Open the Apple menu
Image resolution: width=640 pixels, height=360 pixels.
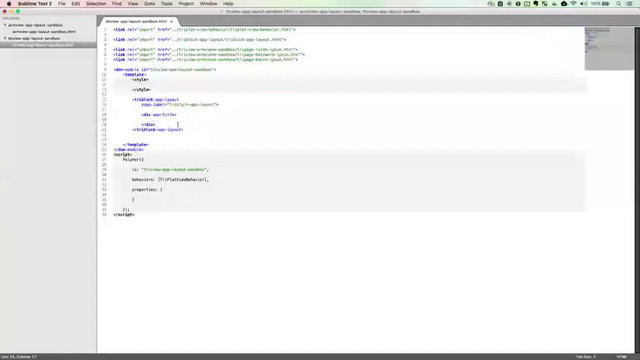[9, 4]
